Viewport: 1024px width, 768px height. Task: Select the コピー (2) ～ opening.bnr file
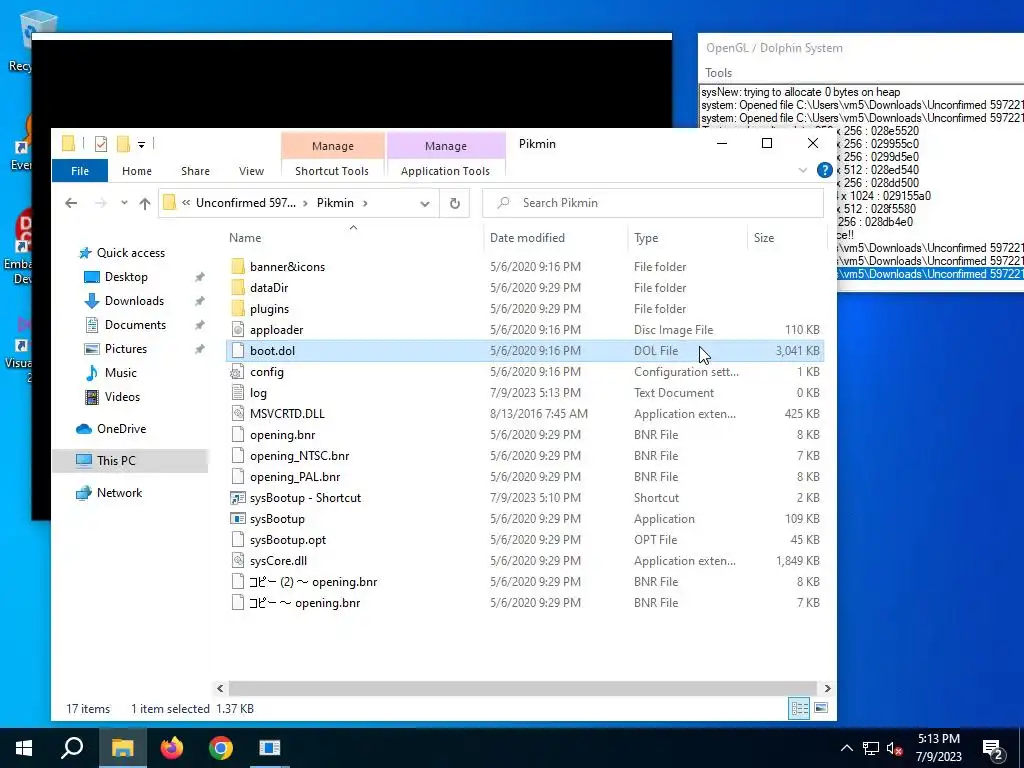point(313,582)
